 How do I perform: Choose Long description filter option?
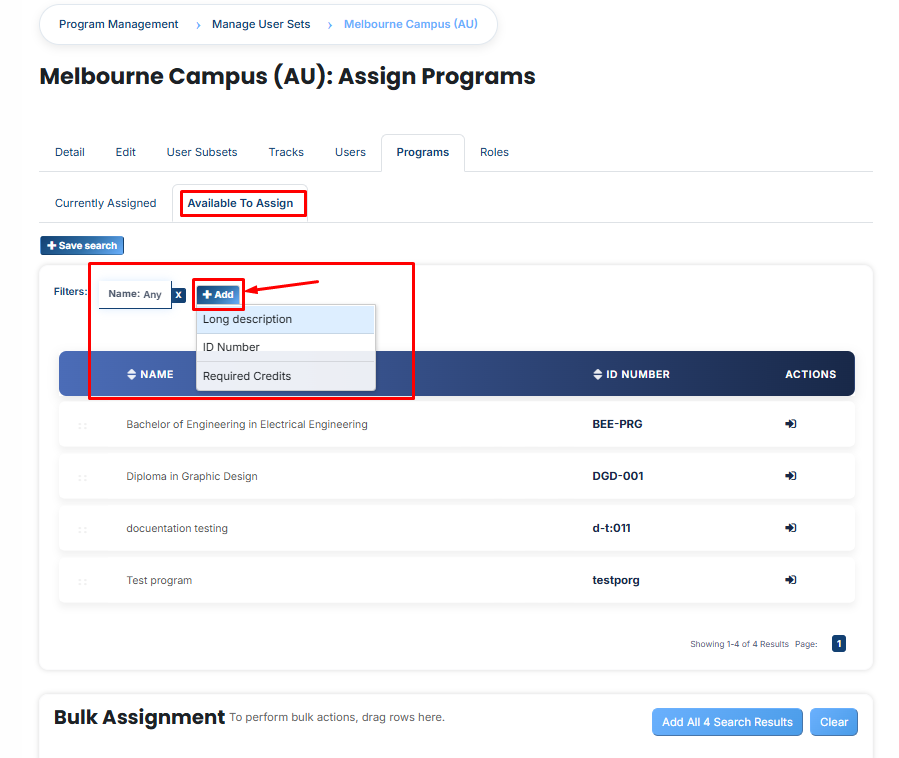tap(286, 319)
